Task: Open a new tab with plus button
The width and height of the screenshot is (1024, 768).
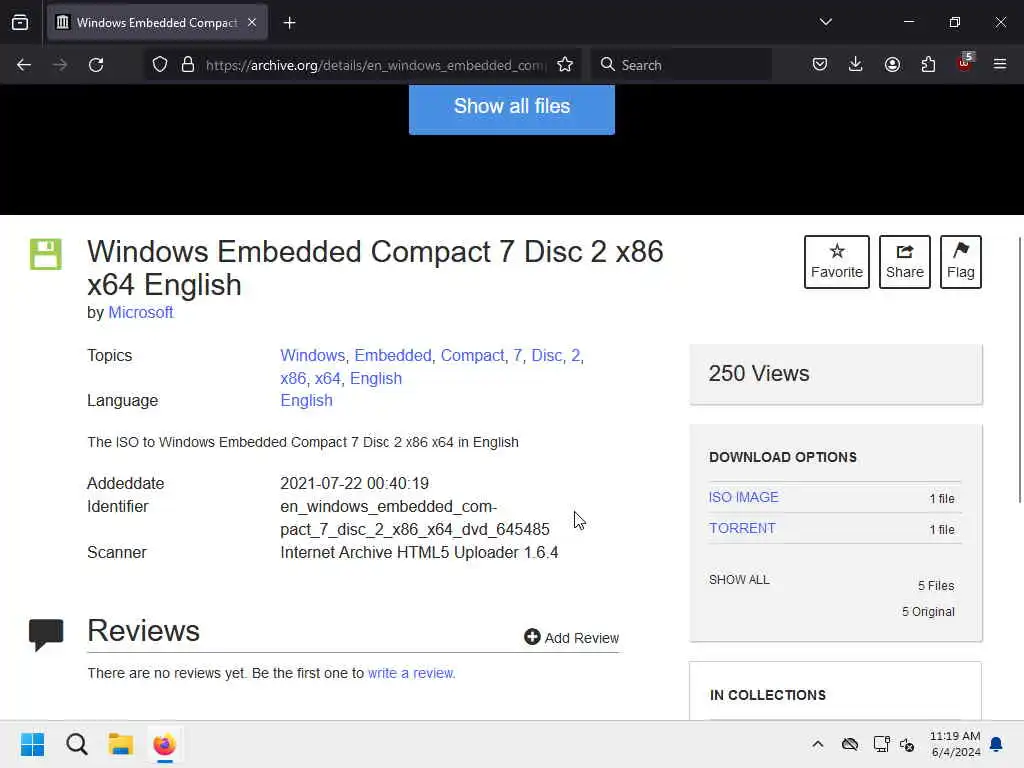Action: (x=289, y=23)
